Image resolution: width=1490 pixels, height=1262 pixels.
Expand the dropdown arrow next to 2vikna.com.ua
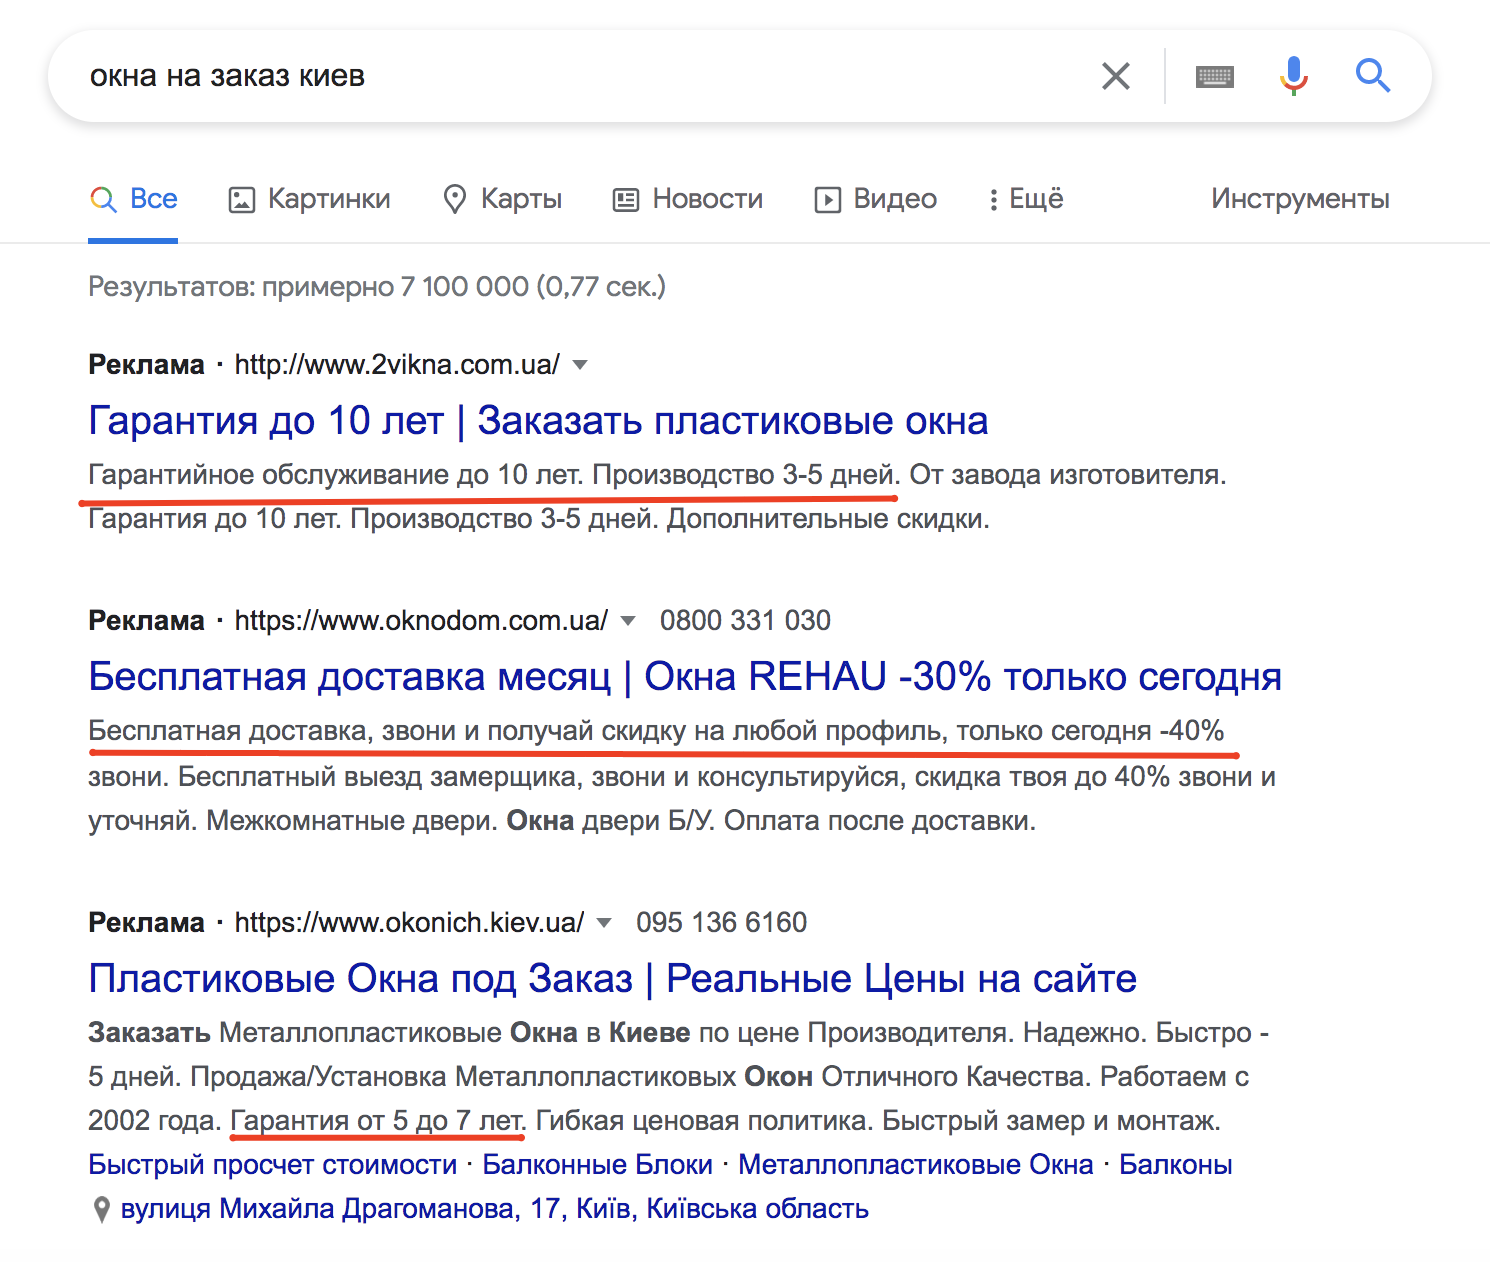coord(580,365)
